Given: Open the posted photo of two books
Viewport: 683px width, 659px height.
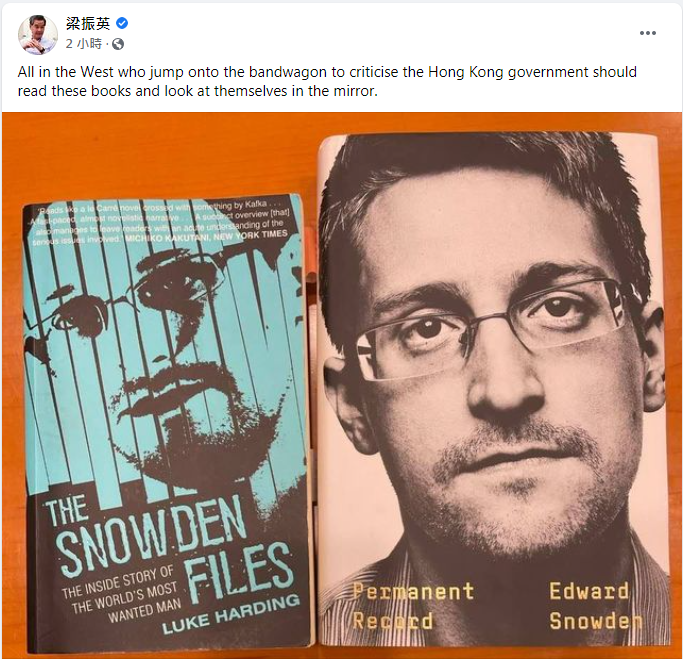Looking at the screenshot, I should 342,385.
